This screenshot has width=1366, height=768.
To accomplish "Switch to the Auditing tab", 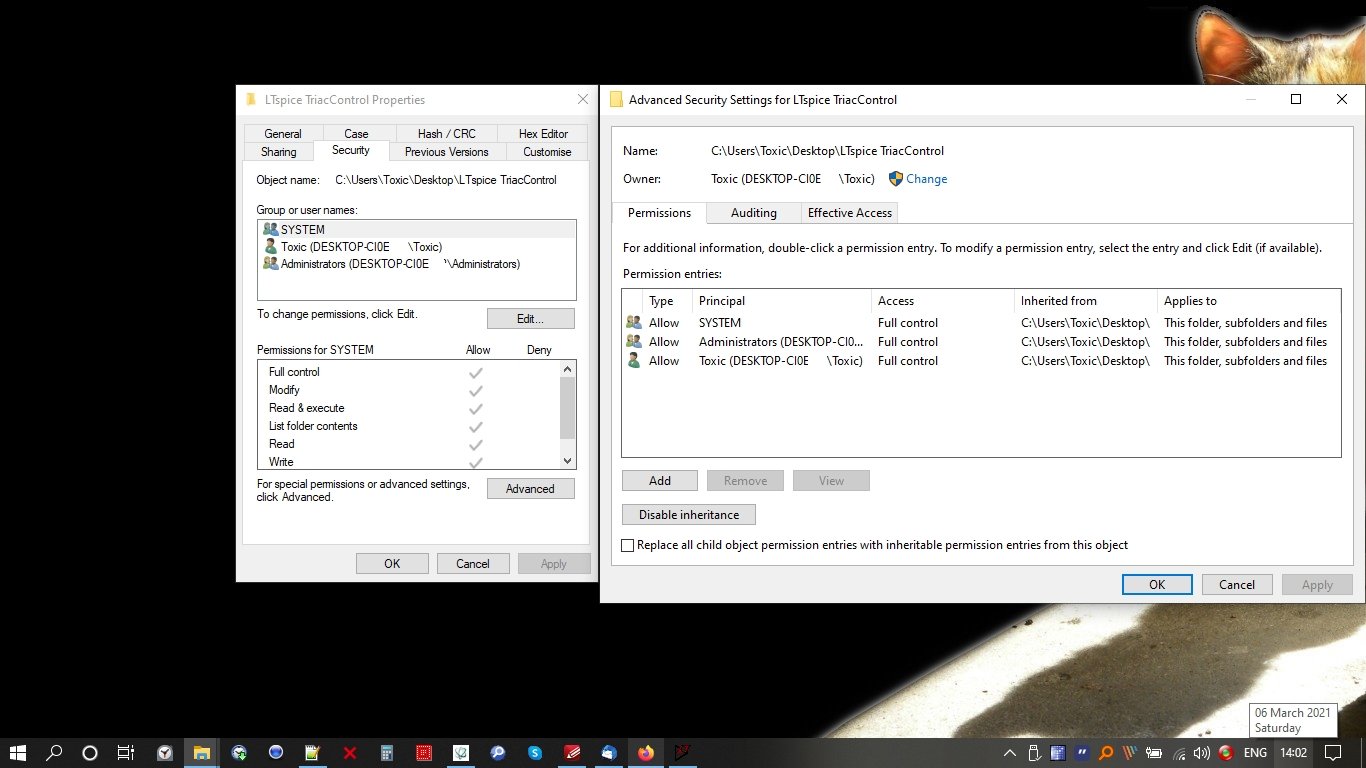I will [754, 213].
